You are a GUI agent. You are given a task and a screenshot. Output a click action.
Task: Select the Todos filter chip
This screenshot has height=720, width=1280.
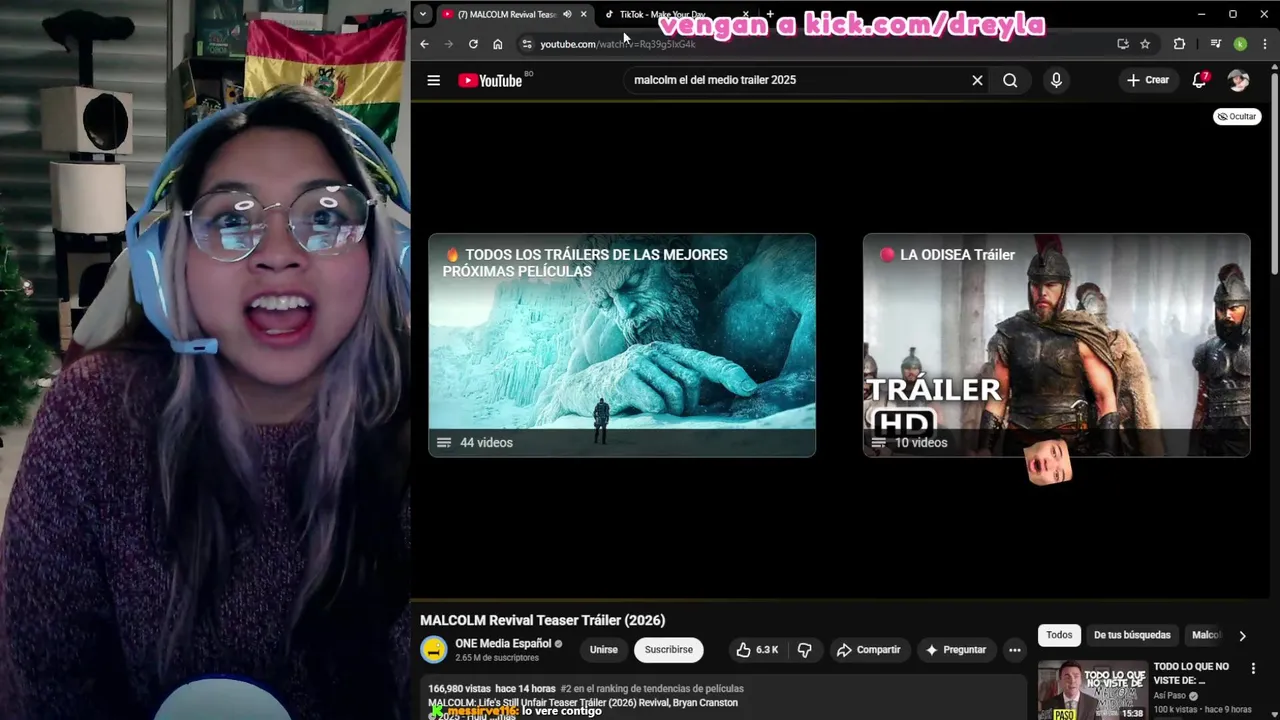click(x=1059, y=635)
